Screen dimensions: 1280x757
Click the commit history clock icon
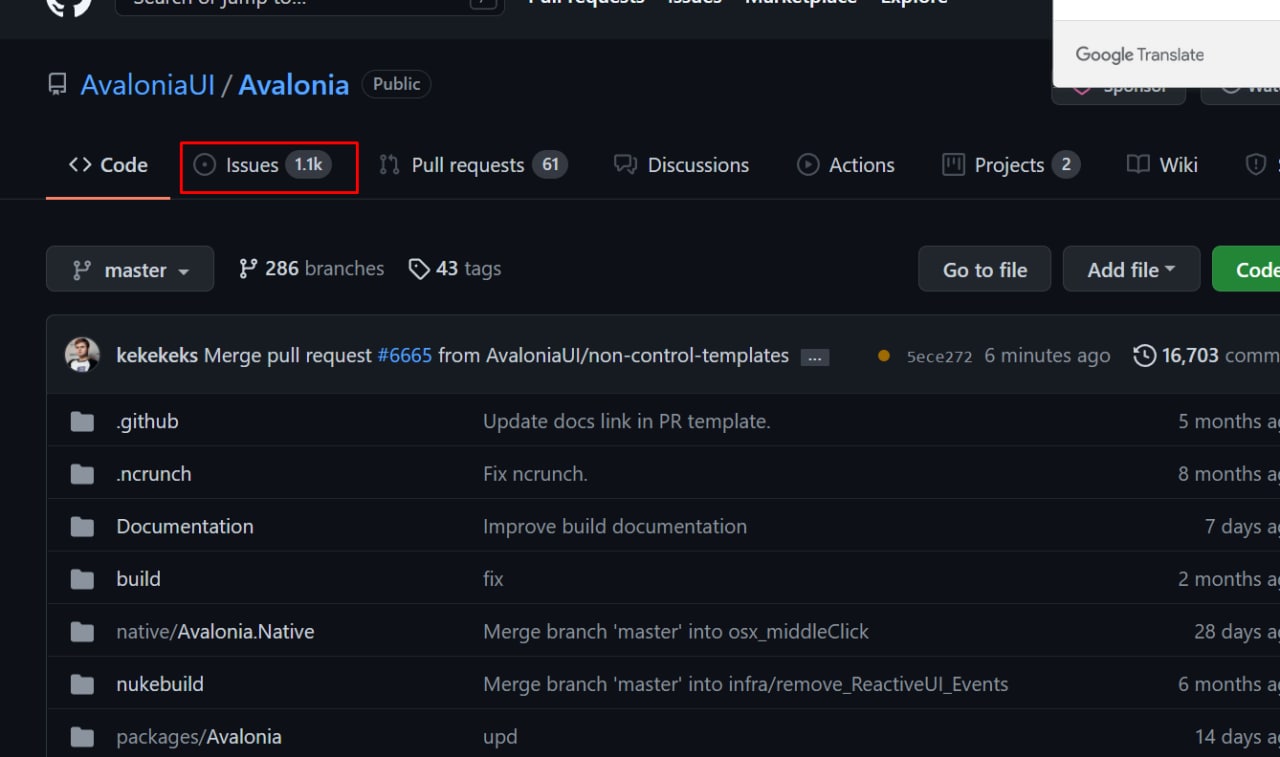pyautogui.click(x=1144, y=355)
